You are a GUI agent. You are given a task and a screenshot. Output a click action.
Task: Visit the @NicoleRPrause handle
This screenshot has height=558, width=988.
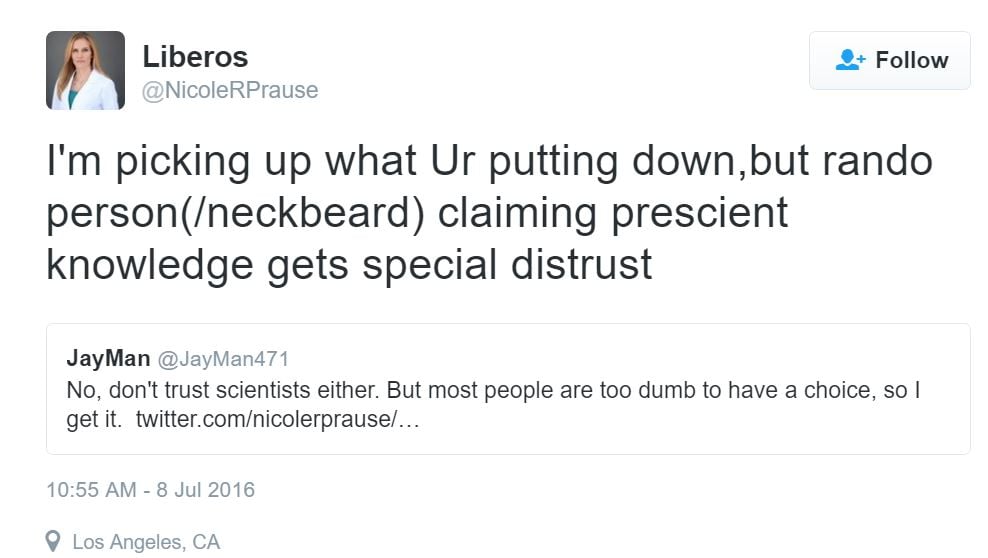pos(230,90)
